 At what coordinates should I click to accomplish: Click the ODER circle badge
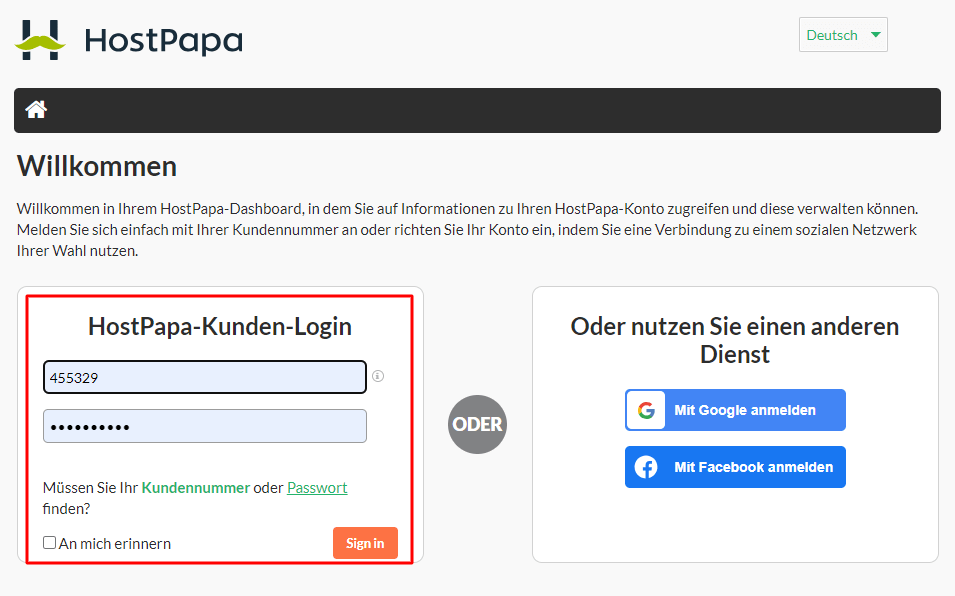478,424
